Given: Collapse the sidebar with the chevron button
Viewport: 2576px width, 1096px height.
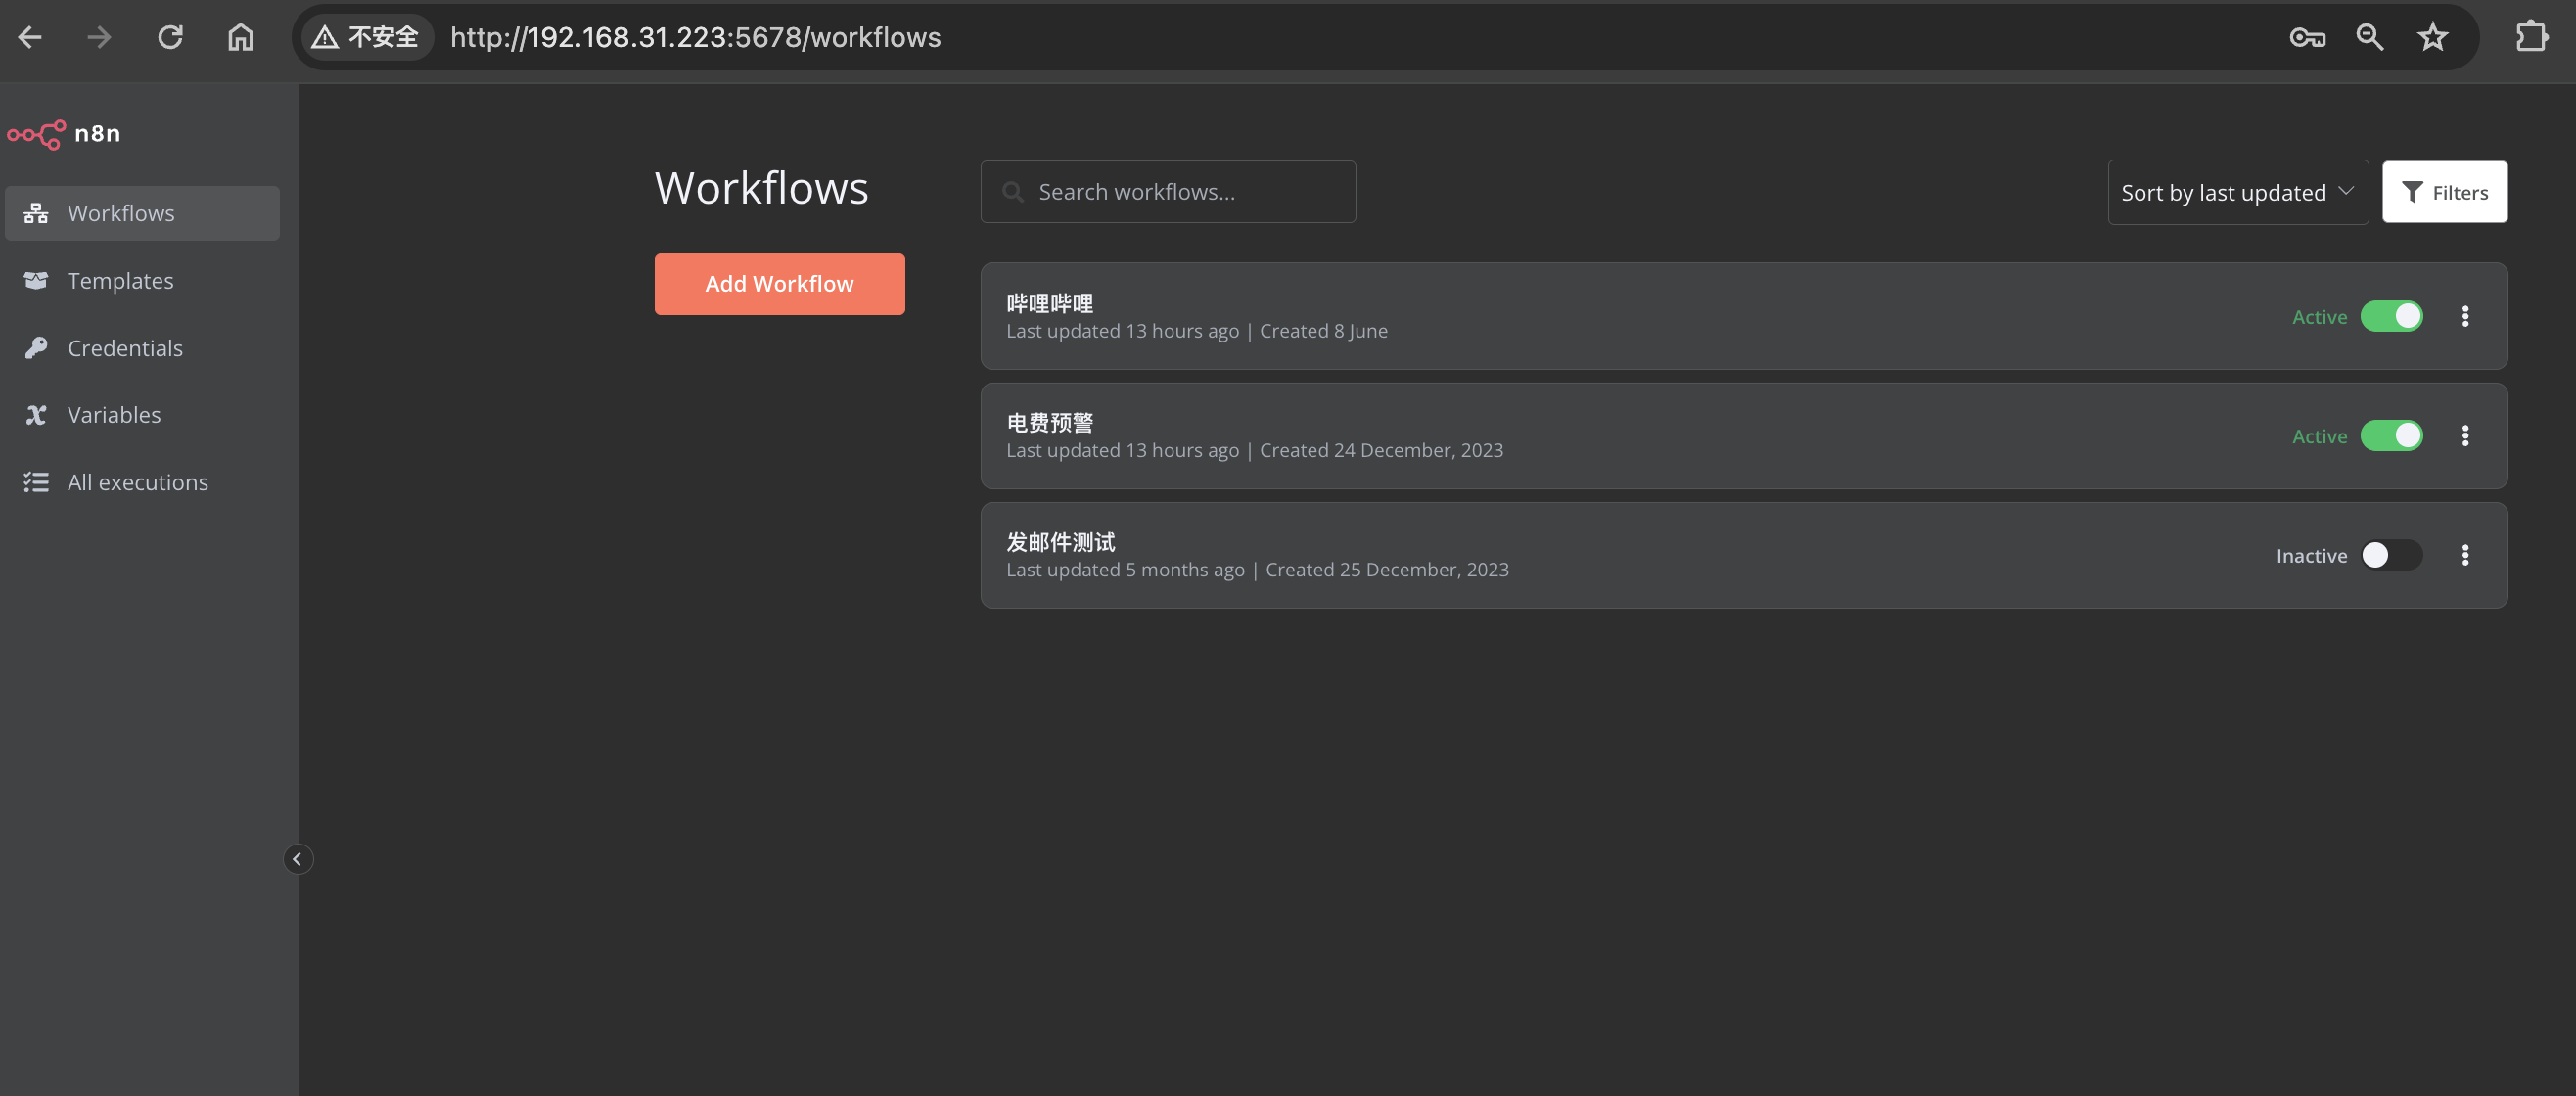Looking at the screenshot, I should (297, 859).
